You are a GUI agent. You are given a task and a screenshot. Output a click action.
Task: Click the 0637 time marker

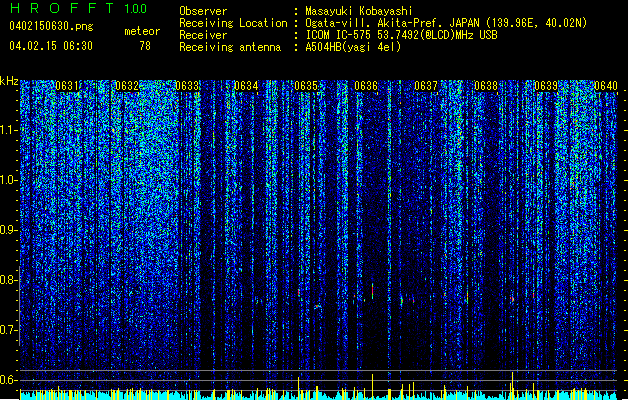point(426,86)
